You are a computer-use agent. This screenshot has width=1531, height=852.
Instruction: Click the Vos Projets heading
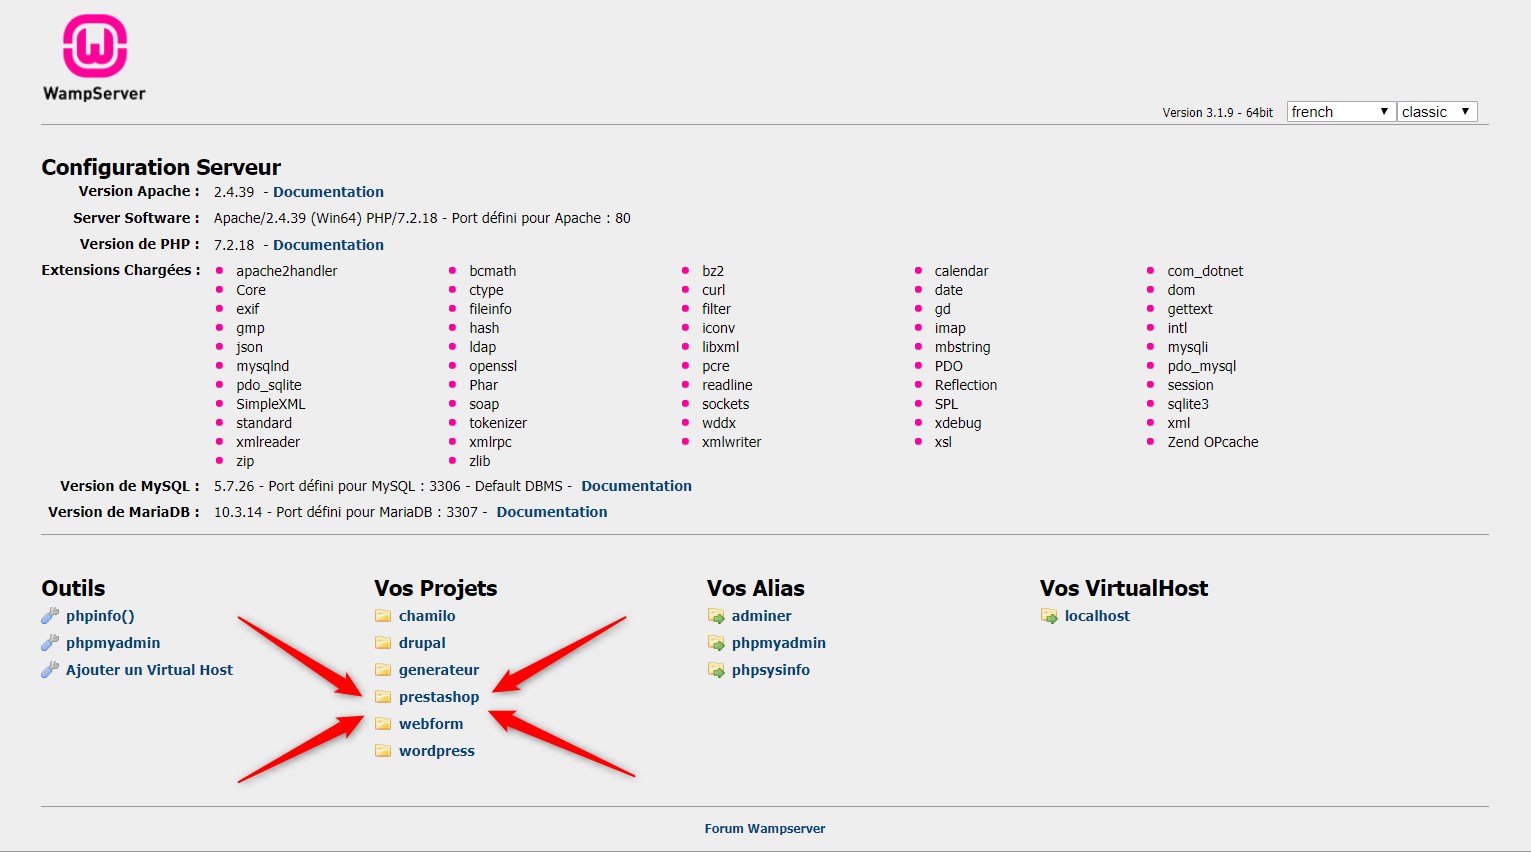click(436, 588)
